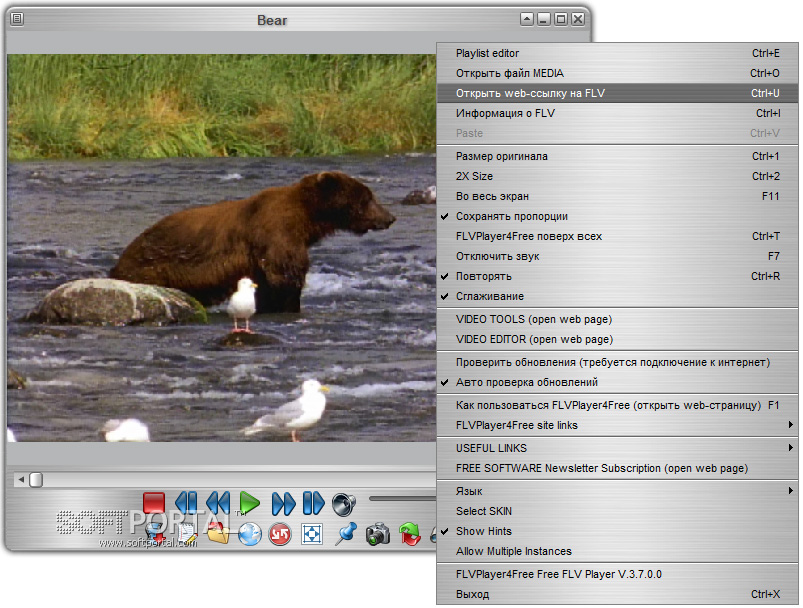Open 'VIDEO EDITOR (open web page)'
803x608 pixels.
pyautogui.click(x=617, y=340)
